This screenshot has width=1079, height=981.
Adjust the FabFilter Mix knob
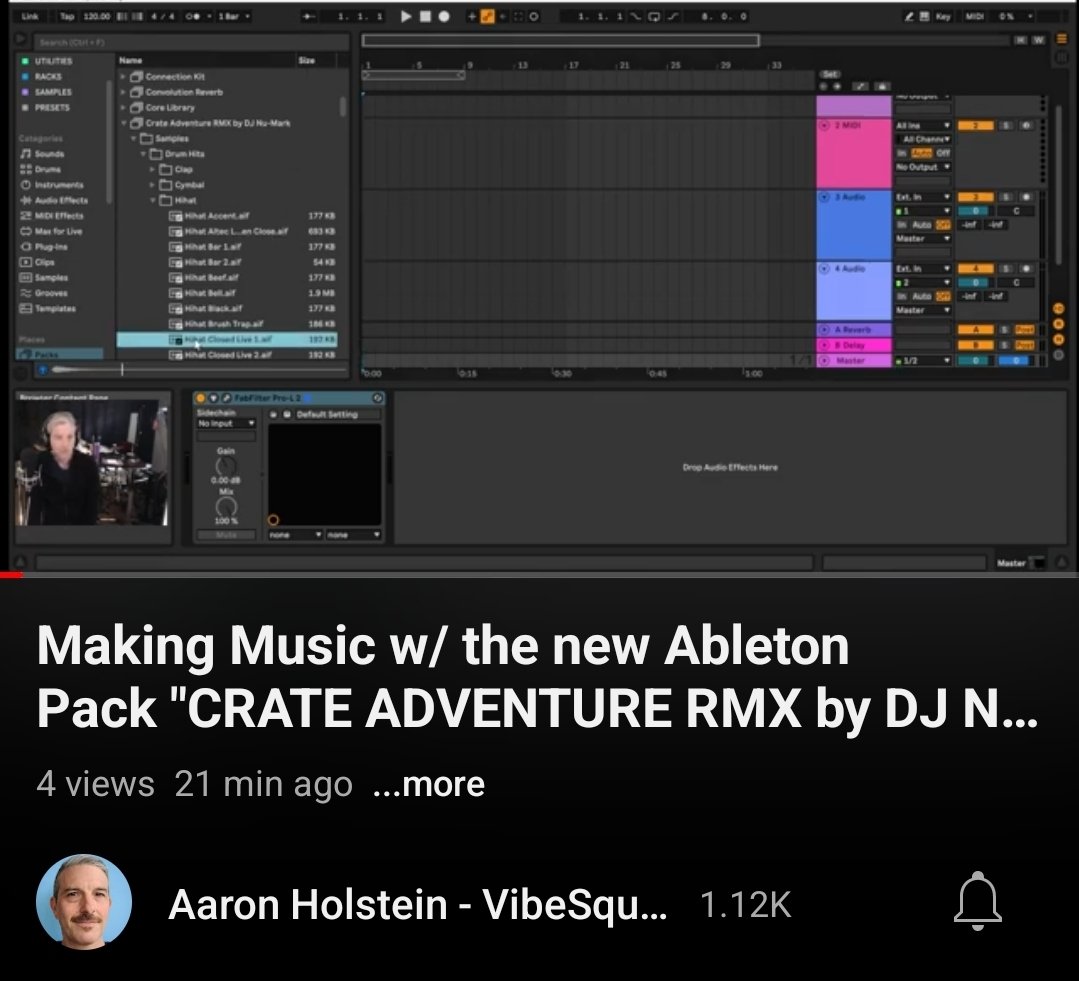tap(226, 507)
